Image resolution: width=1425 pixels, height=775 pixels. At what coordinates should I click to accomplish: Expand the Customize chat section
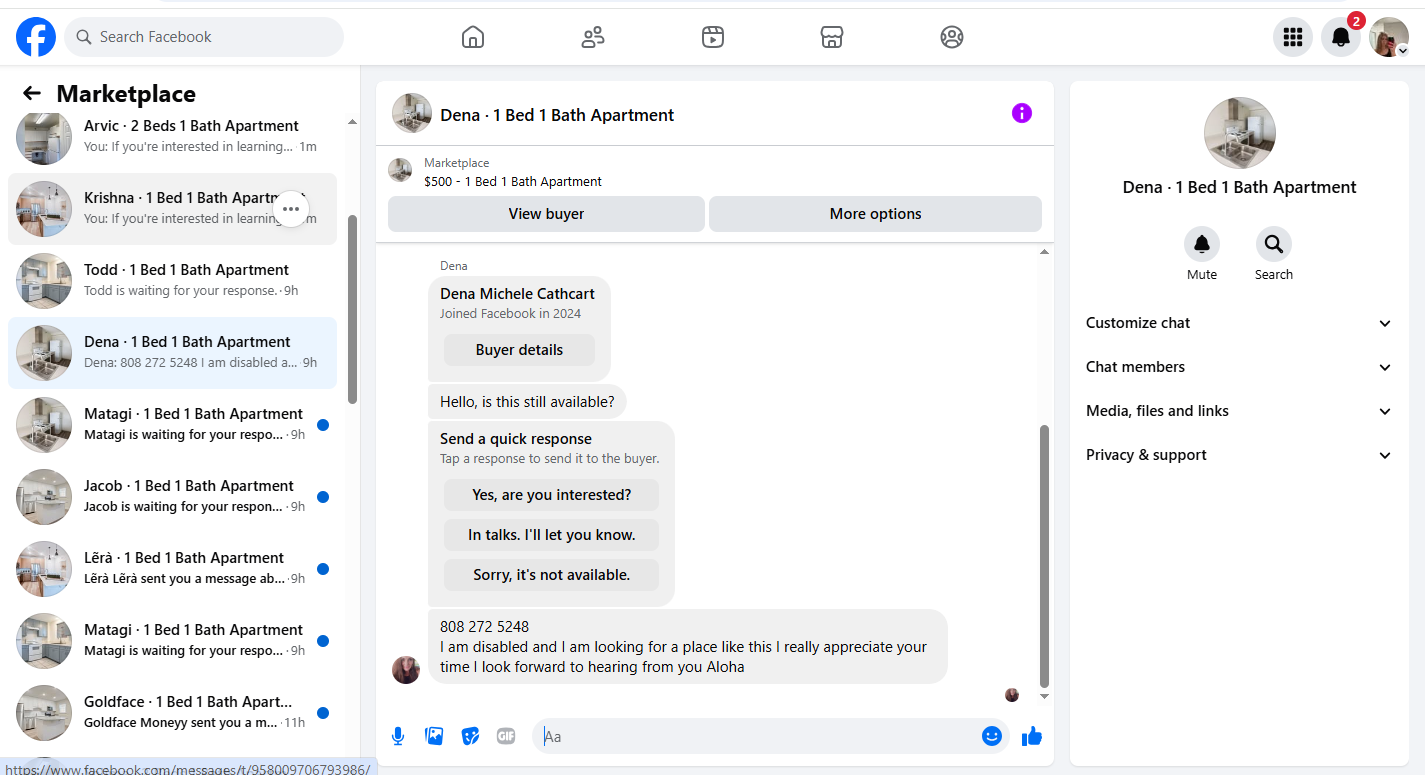(1239, 323)
